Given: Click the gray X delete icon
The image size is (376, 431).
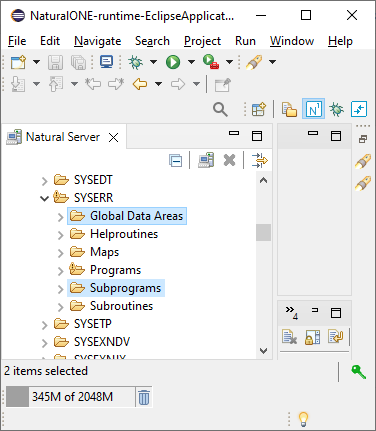Looking at the screenshot, I should 230,160.
